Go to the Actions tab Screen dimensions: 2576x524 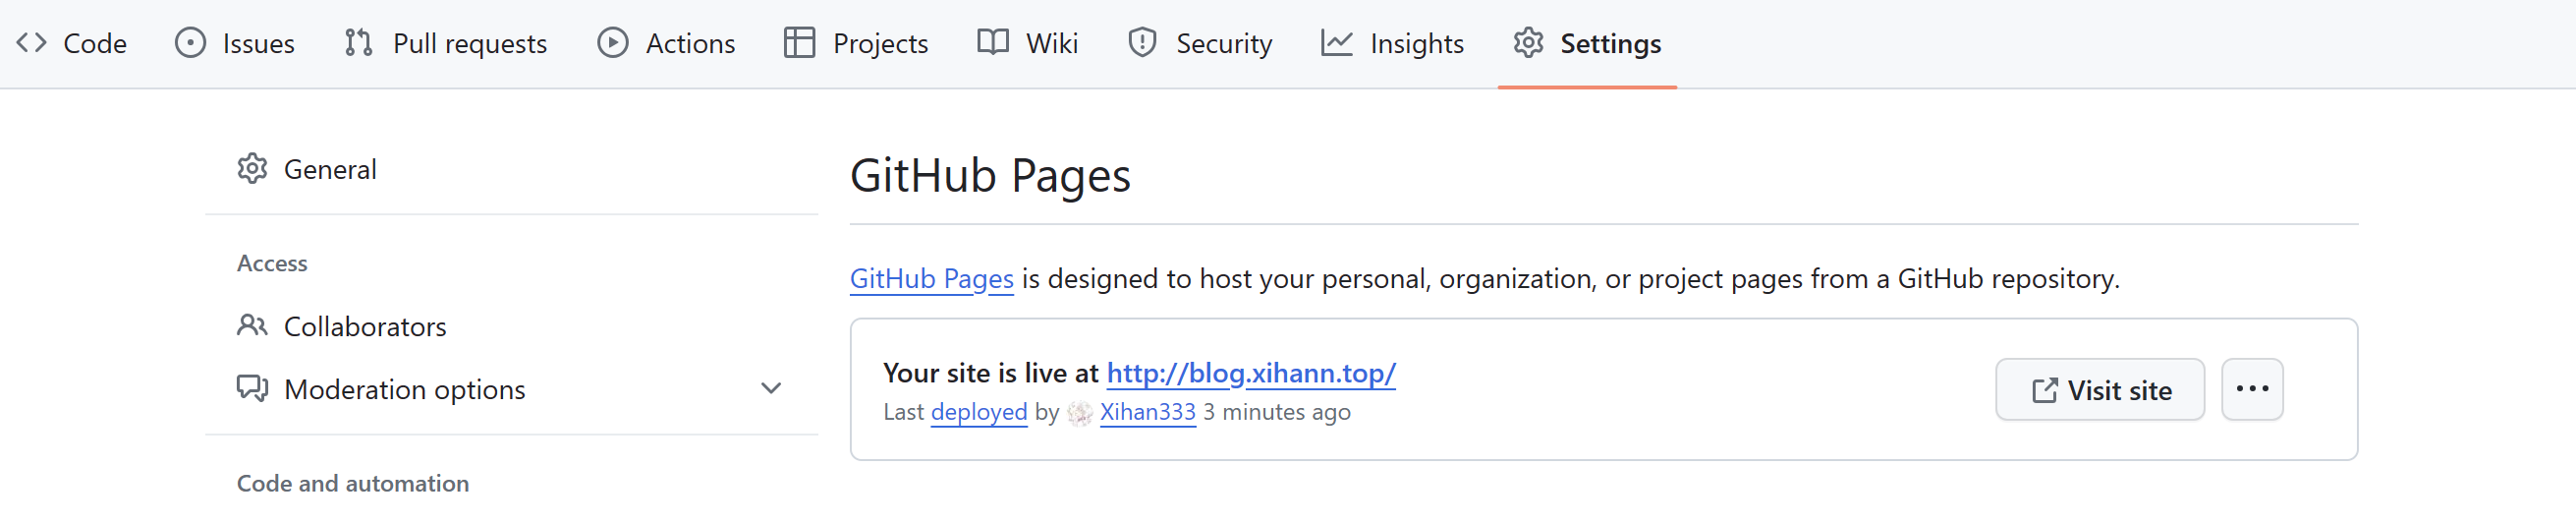click(666, 43)
